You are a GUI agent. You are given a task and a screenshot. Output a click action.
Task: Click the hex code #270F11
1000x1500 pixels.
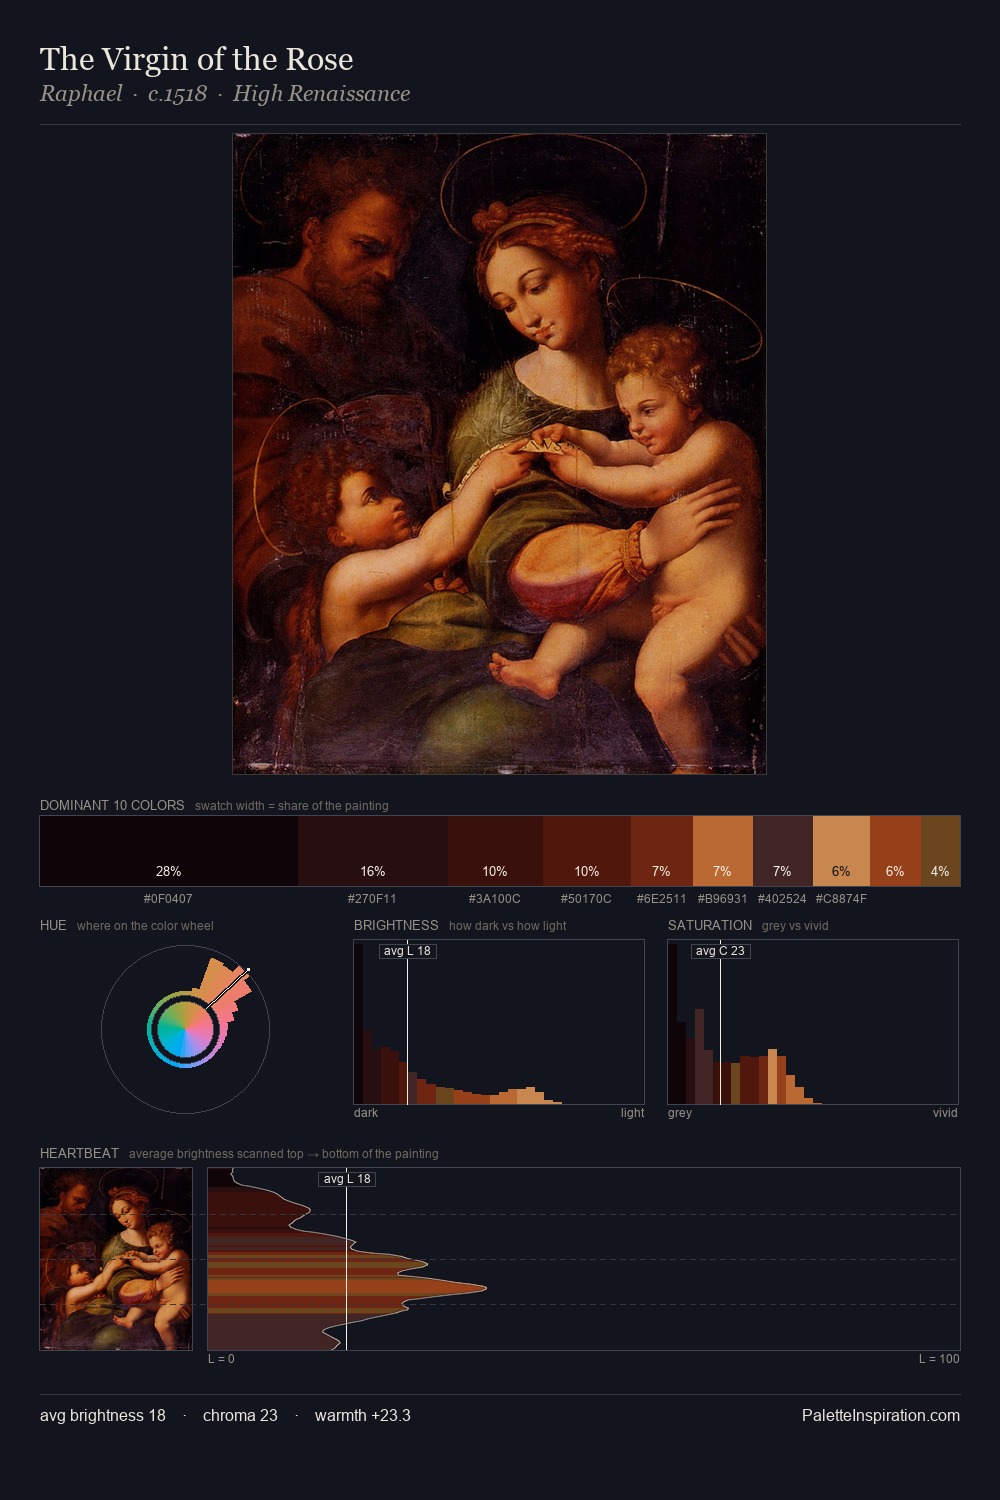(x=372, y=899)
